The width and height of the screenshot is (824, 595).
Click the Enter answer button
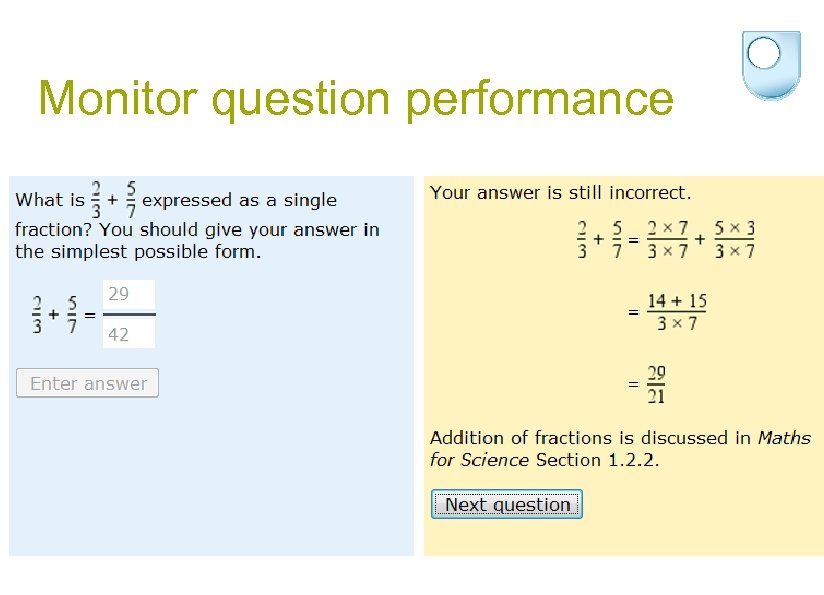coord(87,383)
